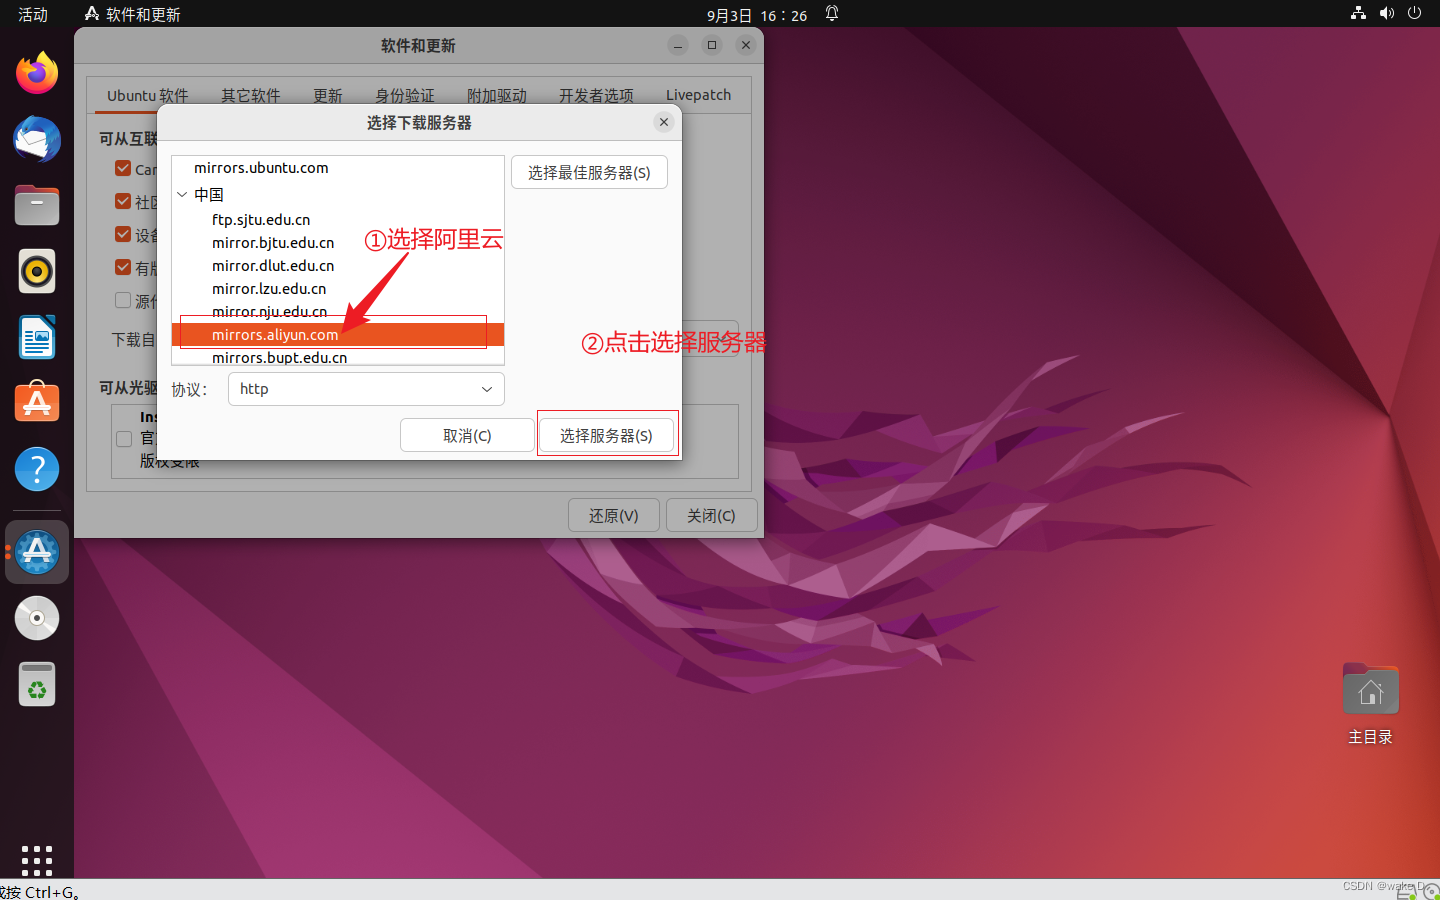Open the Activities overview
Image resolution: width=1440 pixels, height=900 pixels.
pos(33,14)
